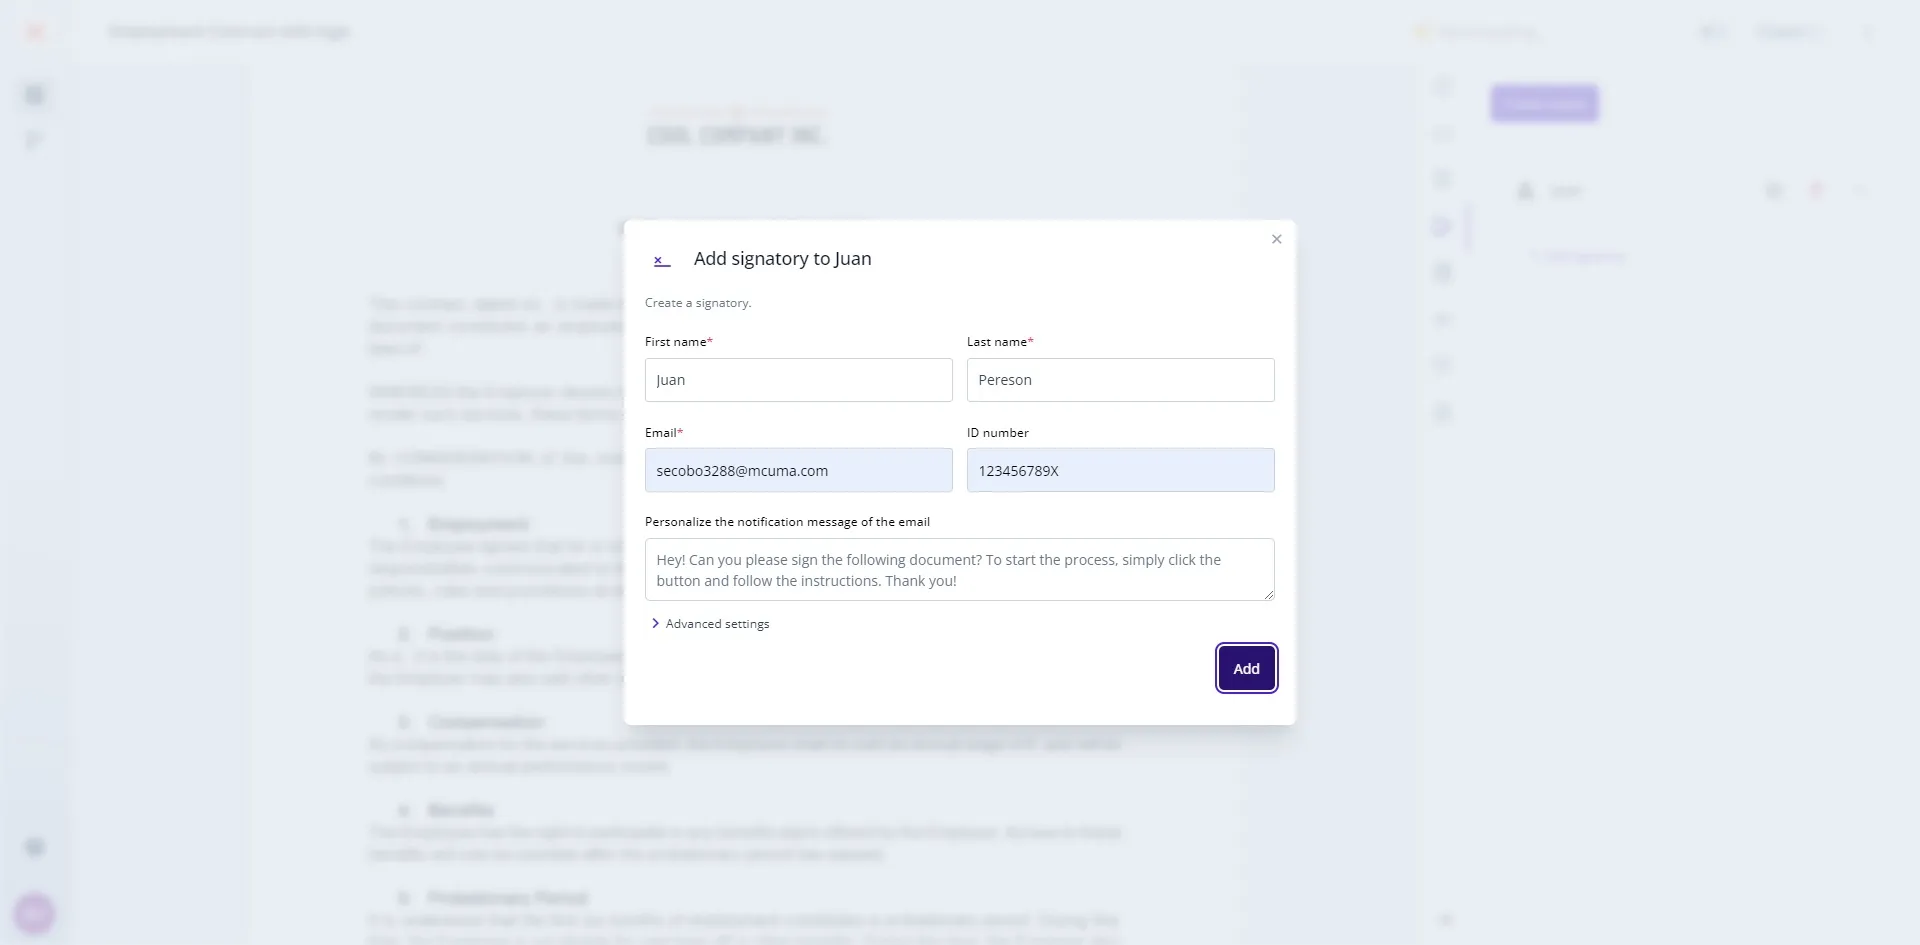Click the ID number input field
Screen dimensions: 1920x945
coord(1120,471)
